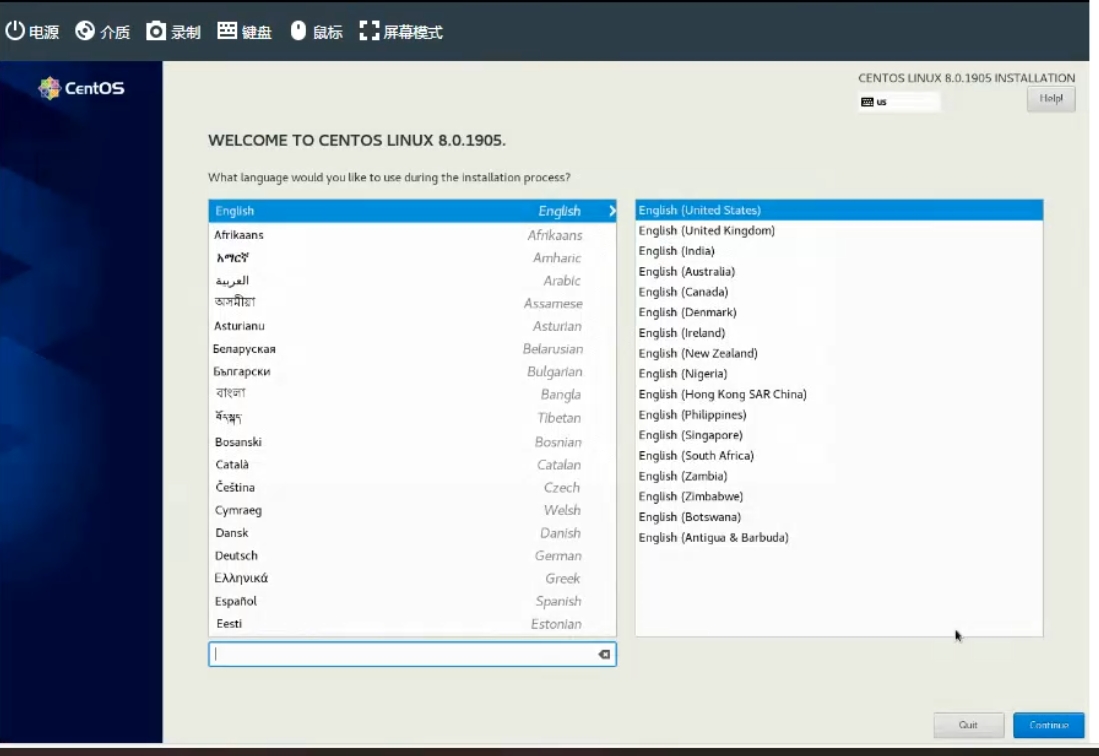The width and height of the screenshot is (1099, 756).
Task: Choose English (Nigeria) locale
Action: pyautogui.click(x=839, y=373)
